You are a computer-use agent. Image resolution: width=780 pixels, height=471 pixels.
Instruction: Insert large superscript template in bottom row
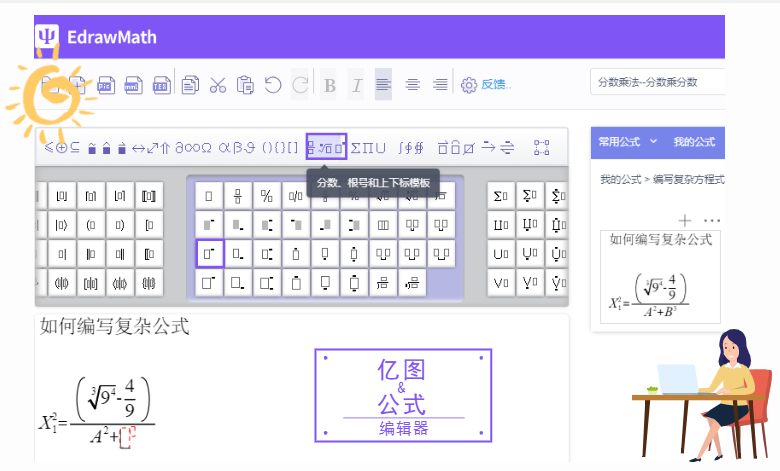click(209, 283)
